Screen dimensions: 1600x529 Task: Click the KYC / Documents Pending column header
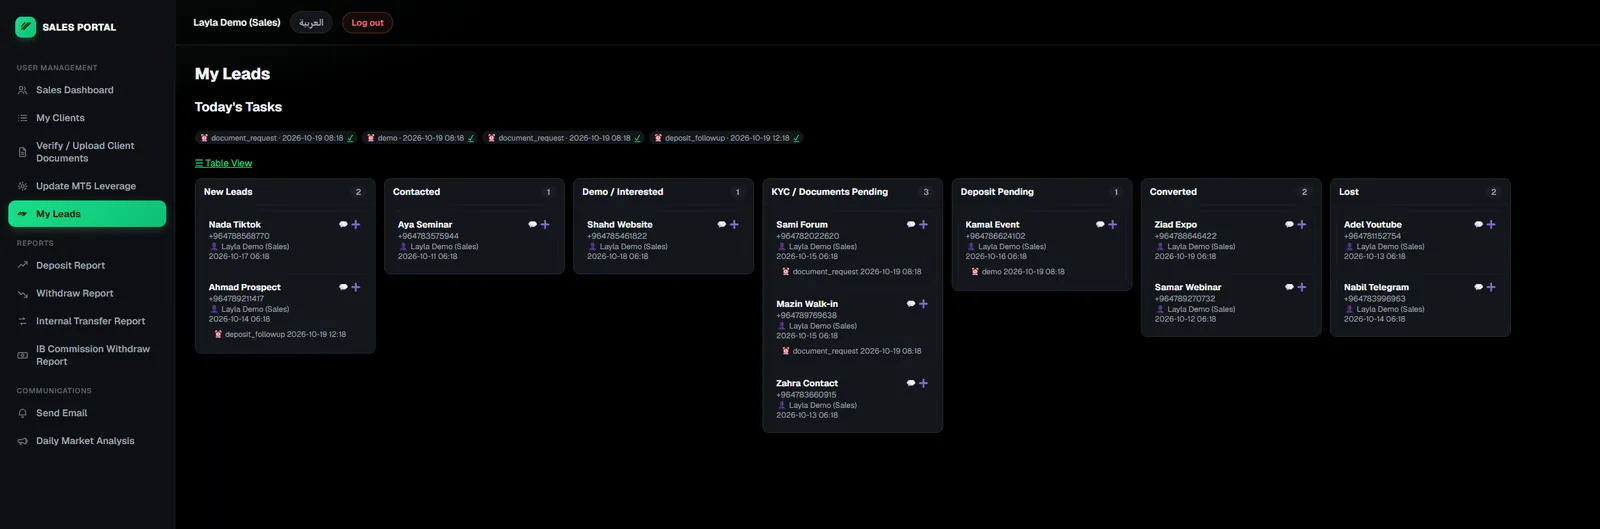pos(830,192)
